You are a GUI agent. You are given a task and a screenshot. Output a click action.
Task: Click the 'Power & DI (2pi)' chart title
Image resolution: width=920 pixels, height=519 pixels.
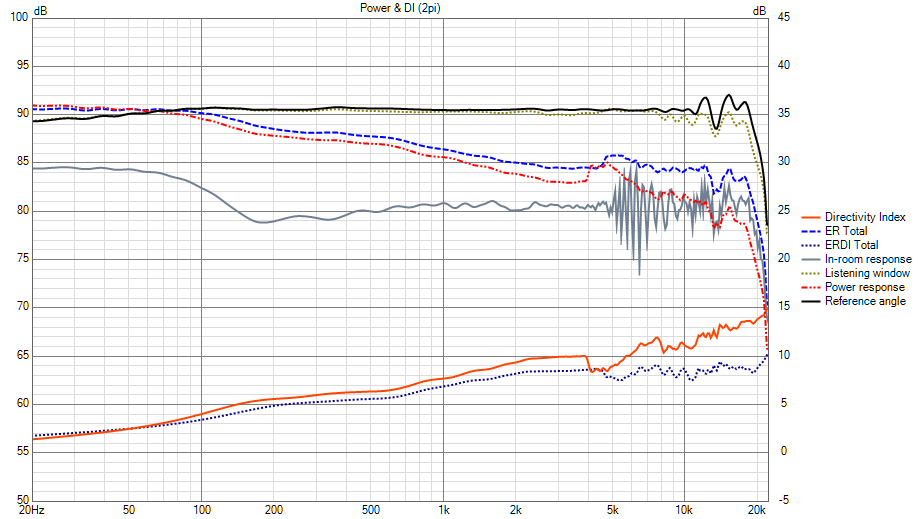pyautogui.click(x=400, y=8)
